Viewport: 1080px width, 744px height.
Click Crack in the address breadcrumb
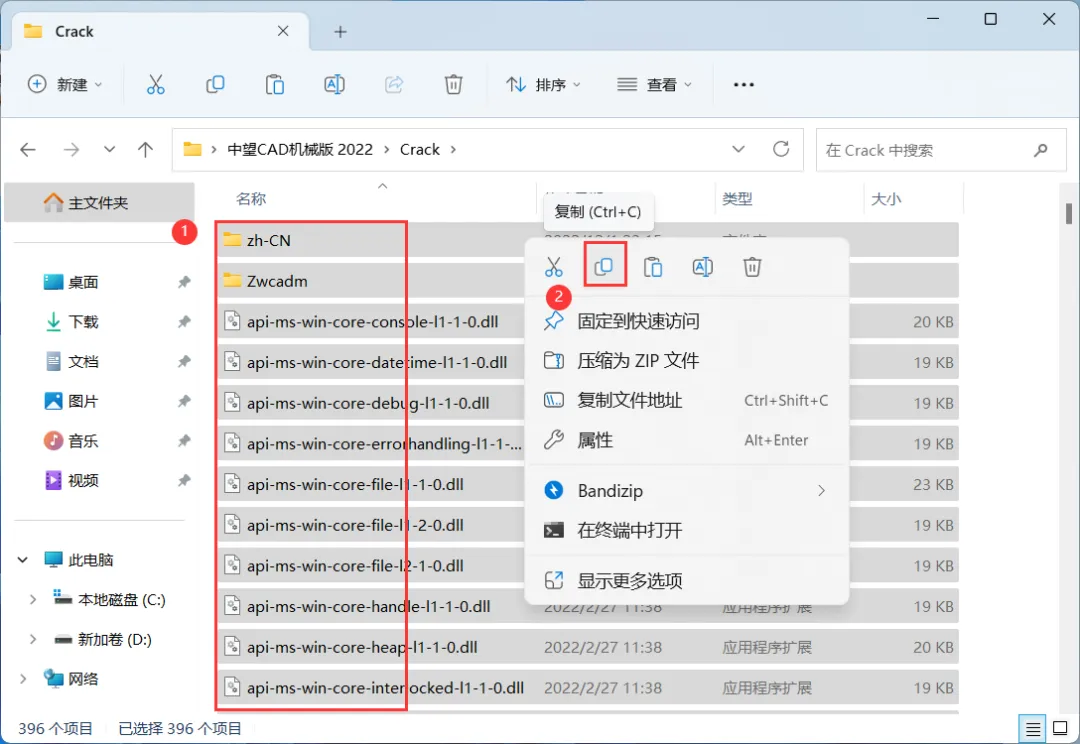419,149
